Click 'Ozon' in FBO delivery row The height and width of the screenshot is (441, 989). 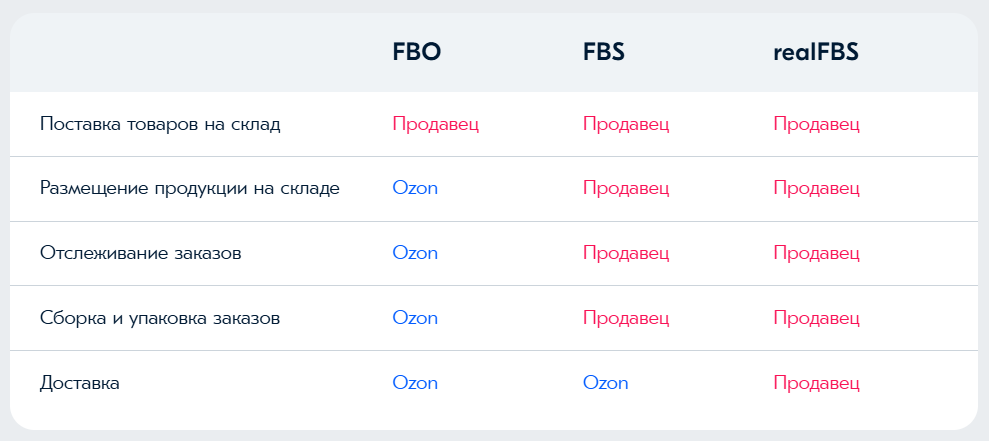(415, 383)
